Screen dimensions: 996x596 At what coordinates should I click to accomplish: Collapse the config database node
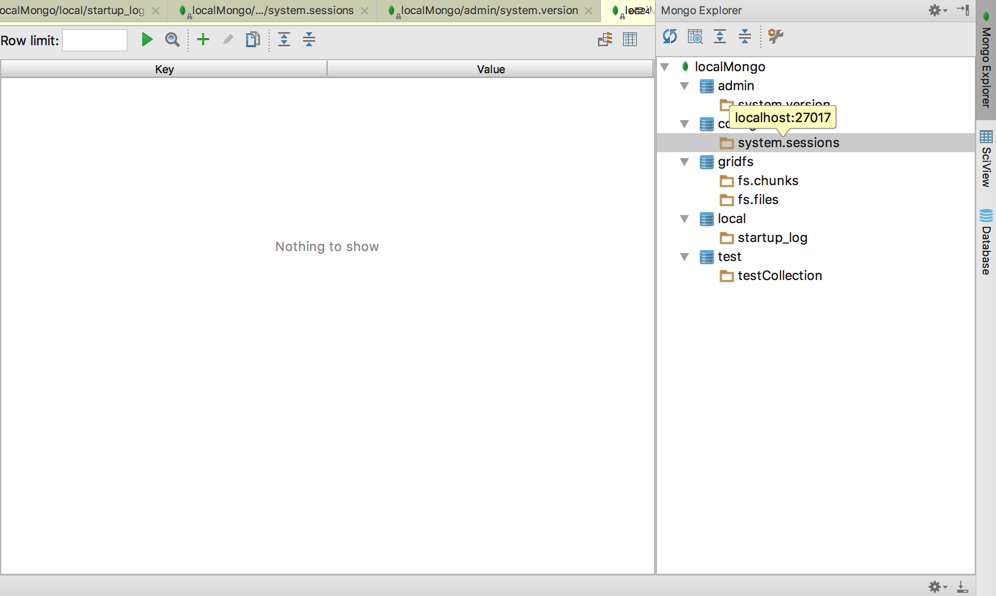[684, 124]
